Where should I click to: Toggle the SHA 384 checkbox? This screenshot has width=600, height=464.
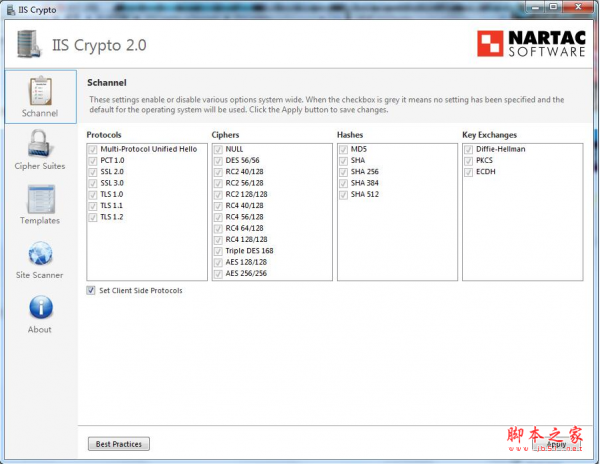tap(343, 183)
